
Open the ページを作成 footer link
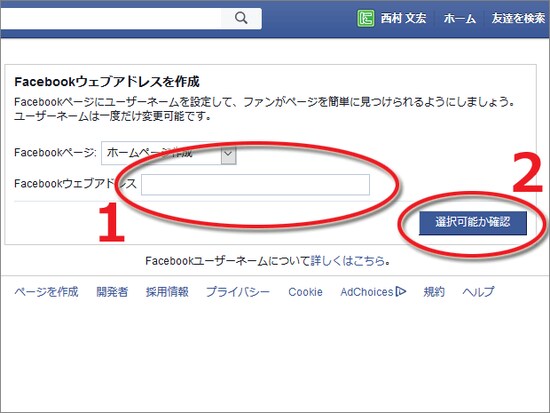tap(46, 292)
